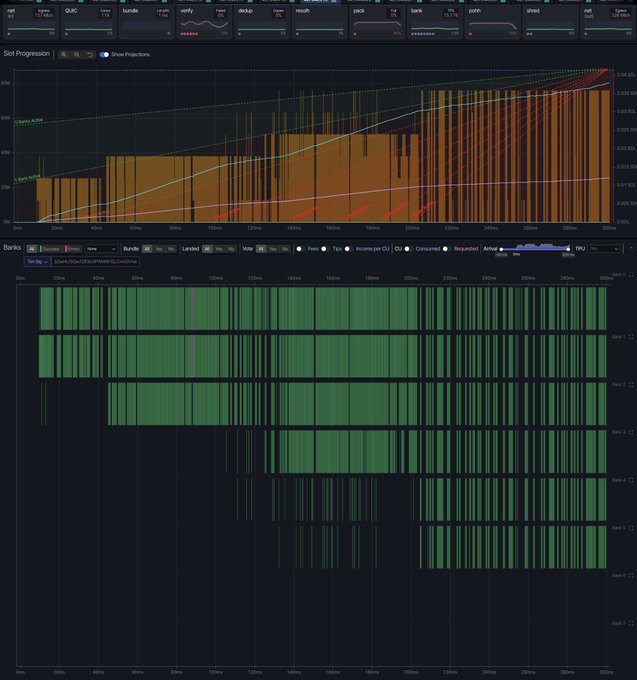
Task: Open the None dropdown in Banks filters
Action: point(101,249)
